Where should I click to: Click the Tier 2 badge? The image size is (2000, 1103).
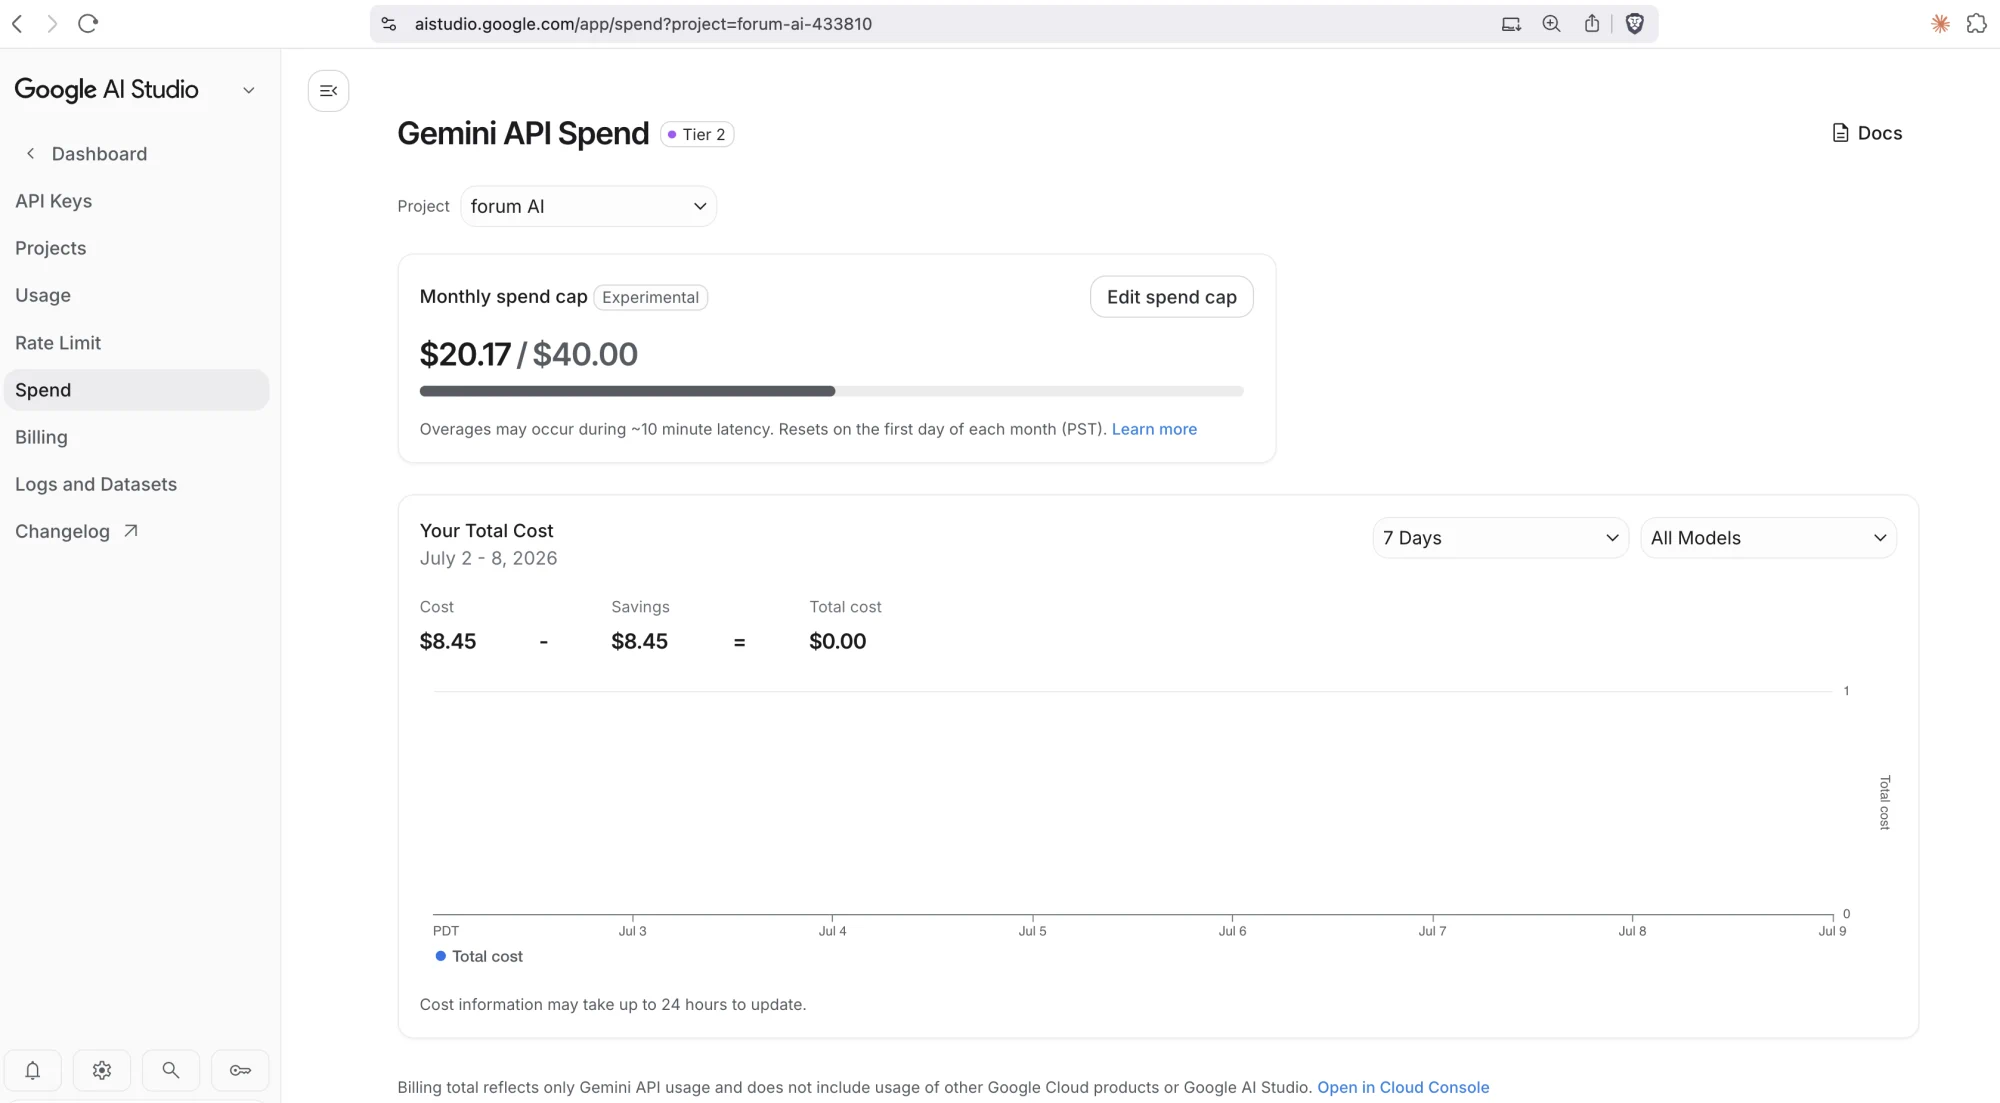[697, 134]
